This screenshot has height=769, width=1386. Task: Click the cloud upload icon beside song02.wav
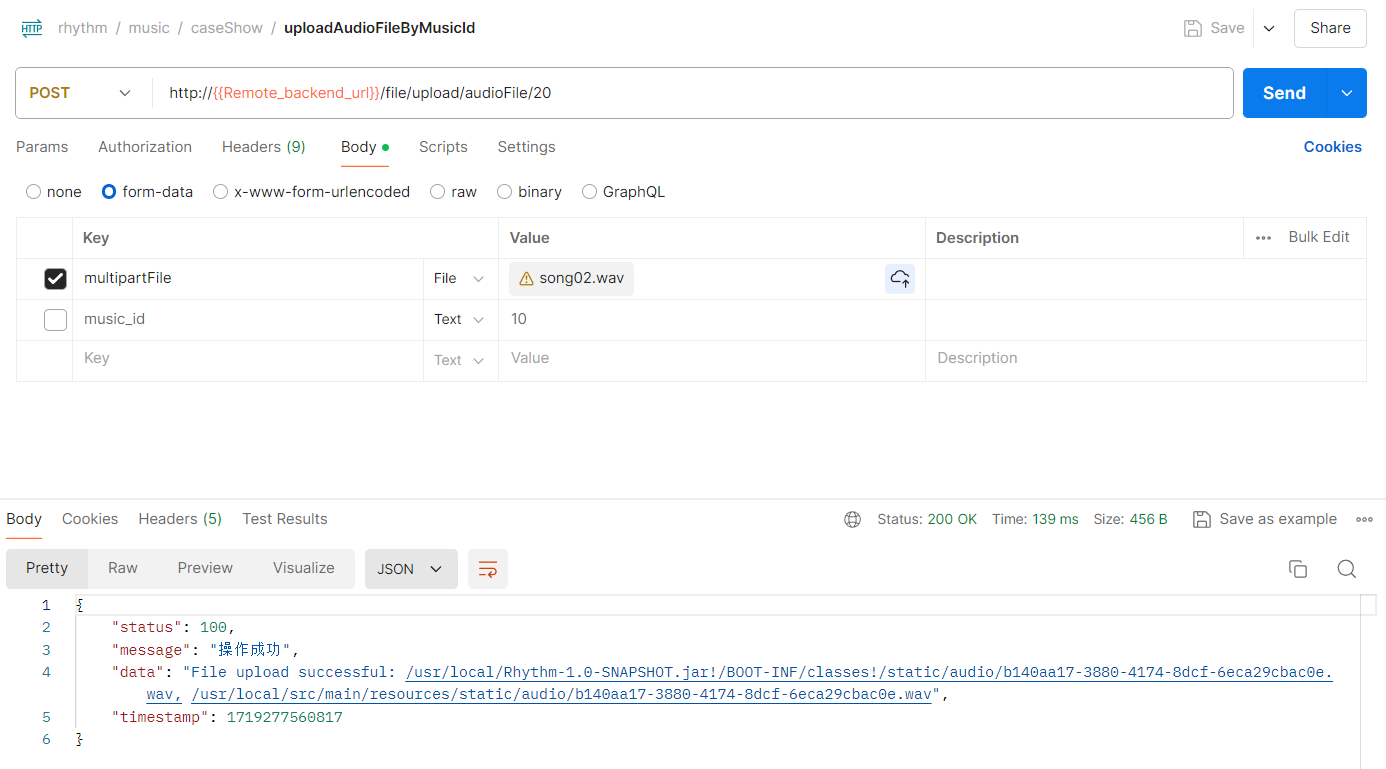[900, 279]
